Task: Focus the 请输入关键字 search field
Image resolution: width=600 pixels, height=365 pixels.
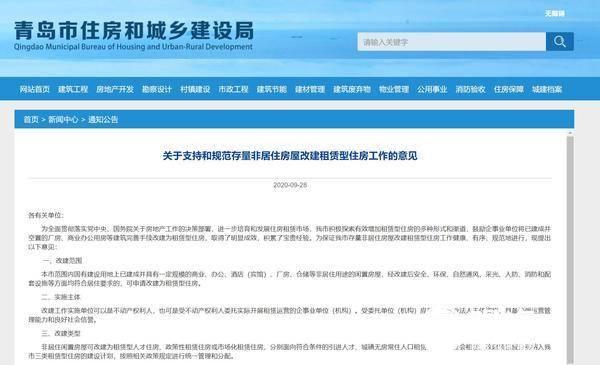Action: [452, 42]
